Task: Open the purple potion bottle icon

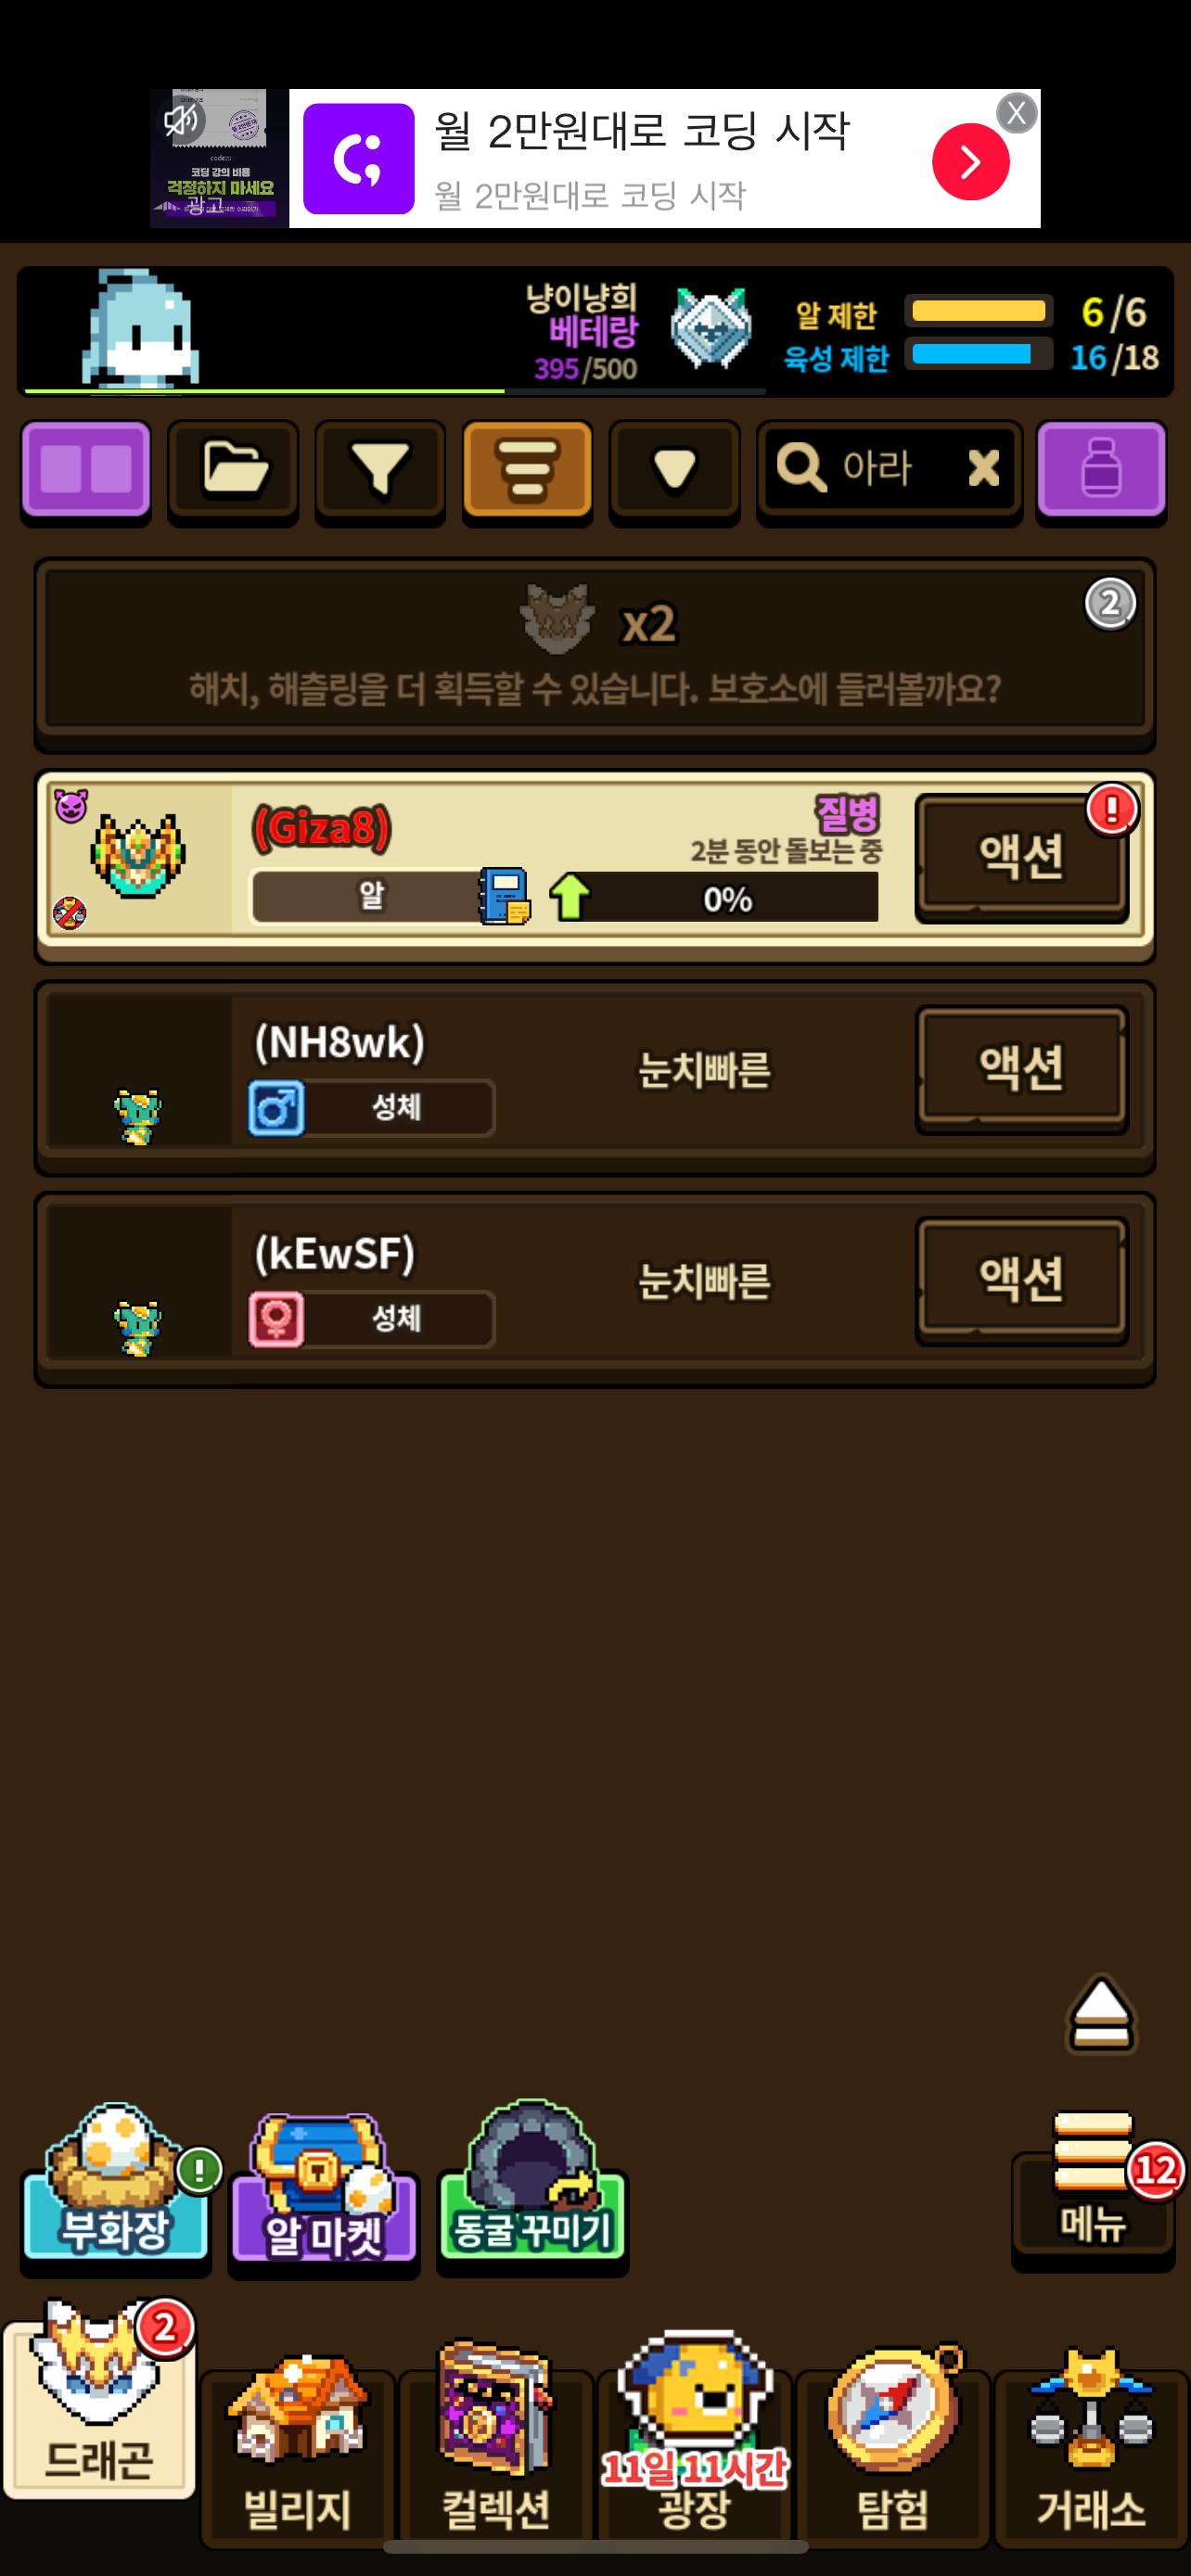Action: [x=1101, y=470]
